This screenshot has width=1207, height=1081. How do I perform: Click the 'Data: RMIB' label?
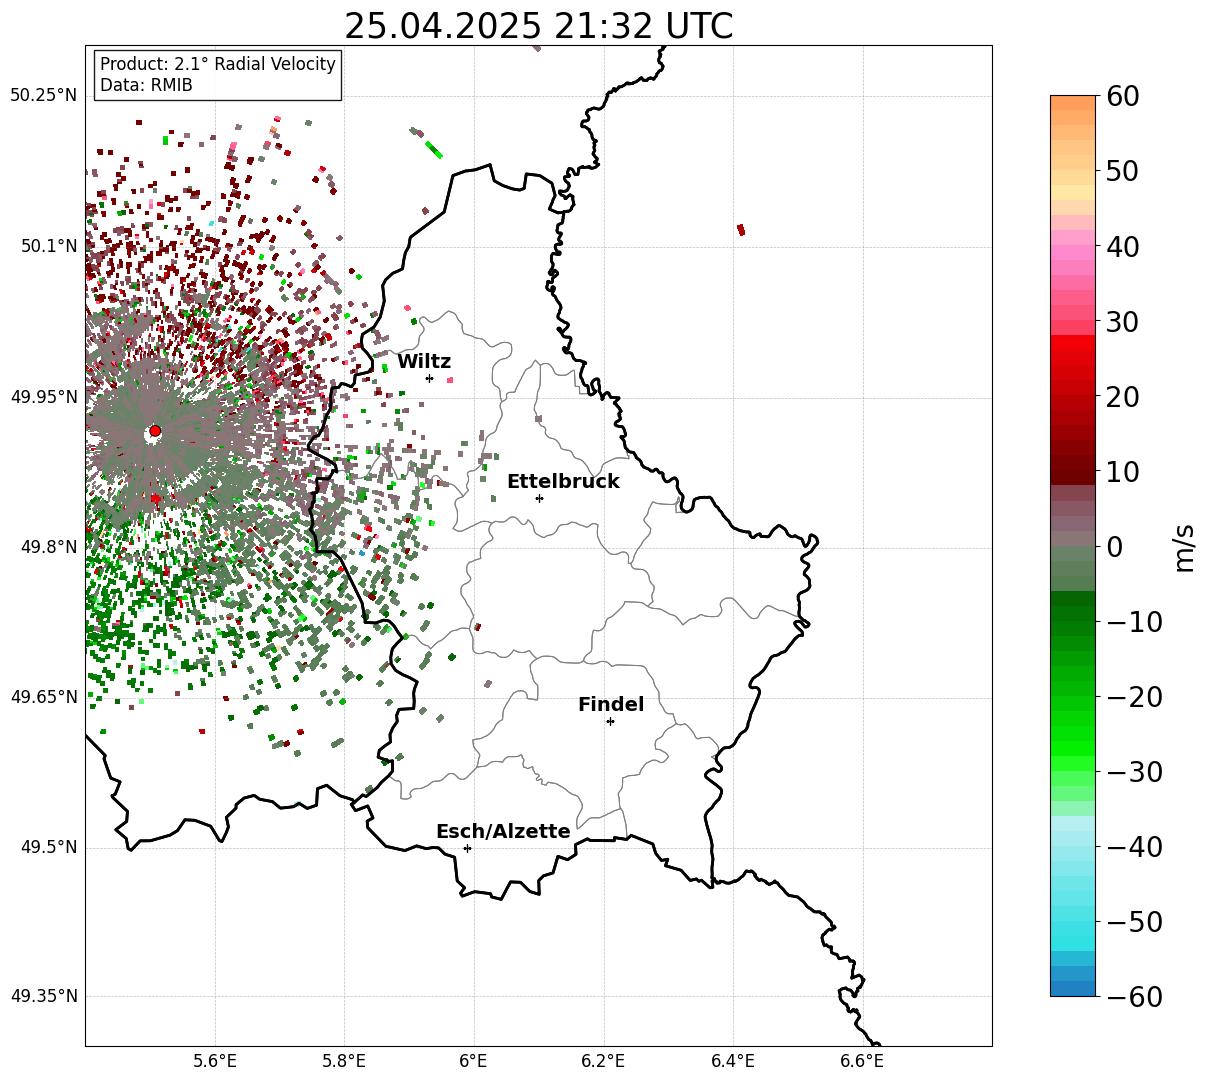coord(146,86)
